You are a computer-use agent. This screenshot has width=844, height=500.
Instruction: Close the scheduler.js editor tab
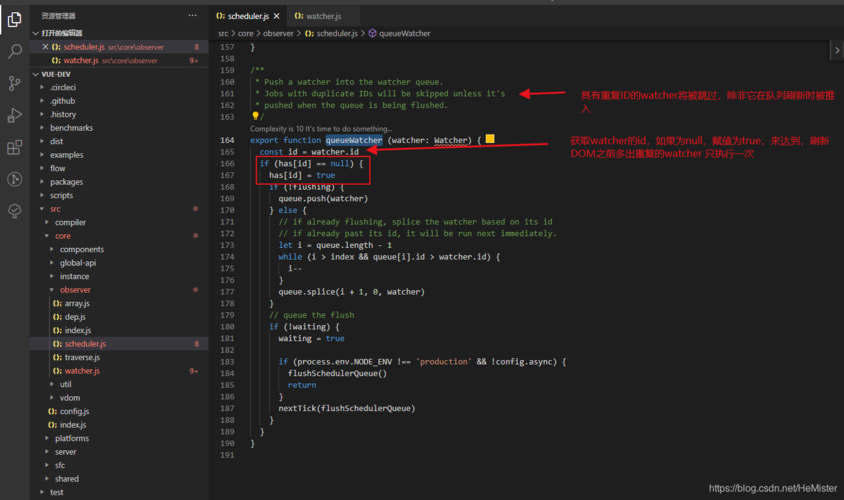276,16
